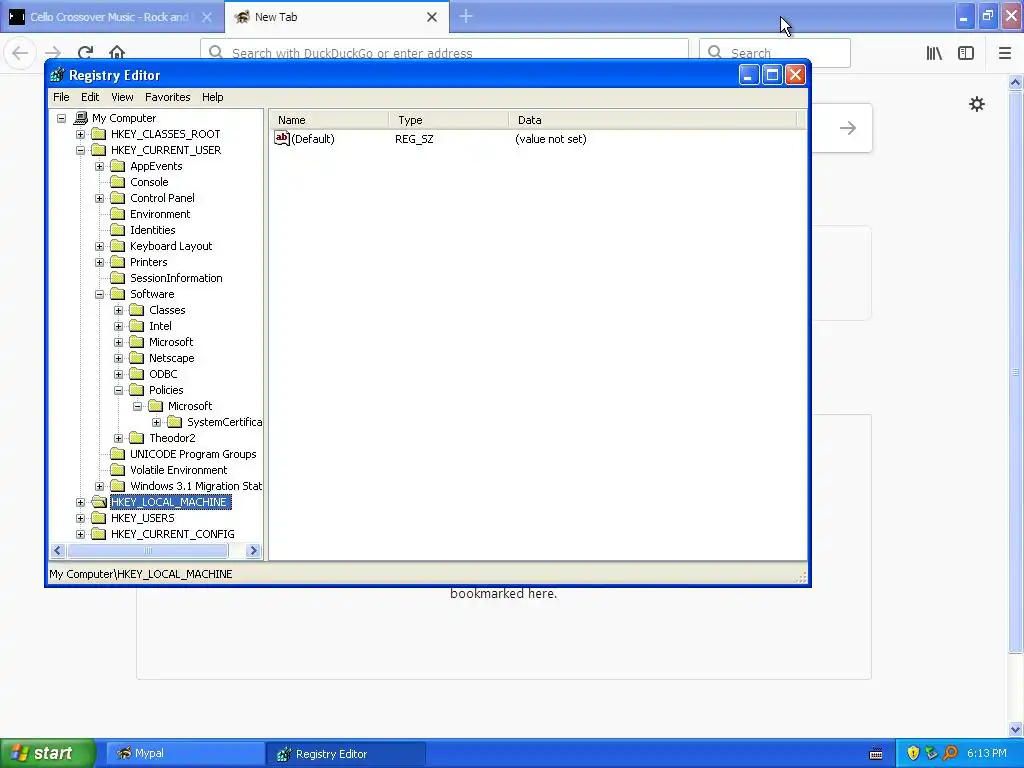Click the security shield tray icon
This screenshot has width=1024, height=768.
point(913,753)
